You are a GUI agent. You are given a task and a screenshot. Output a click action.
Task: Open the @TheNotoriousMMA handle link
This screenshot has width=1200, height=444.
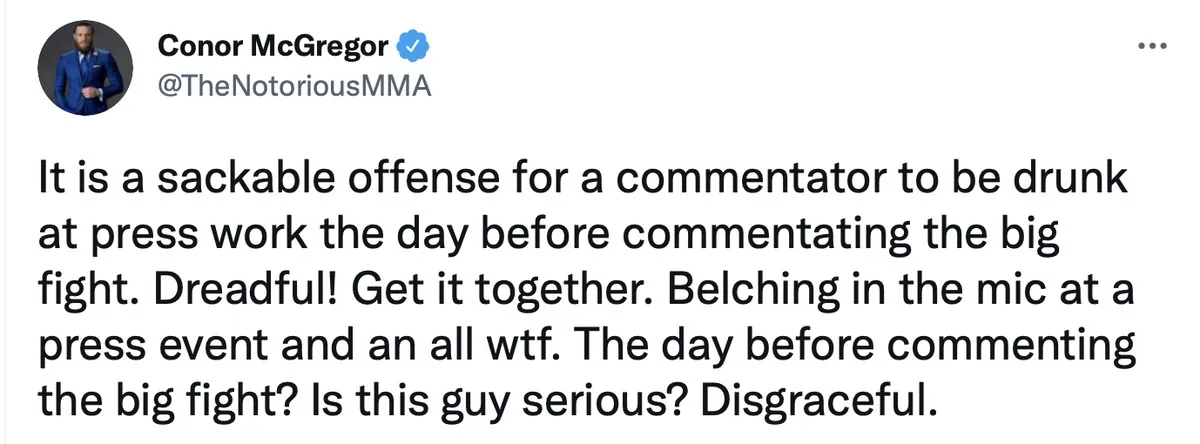292,86
